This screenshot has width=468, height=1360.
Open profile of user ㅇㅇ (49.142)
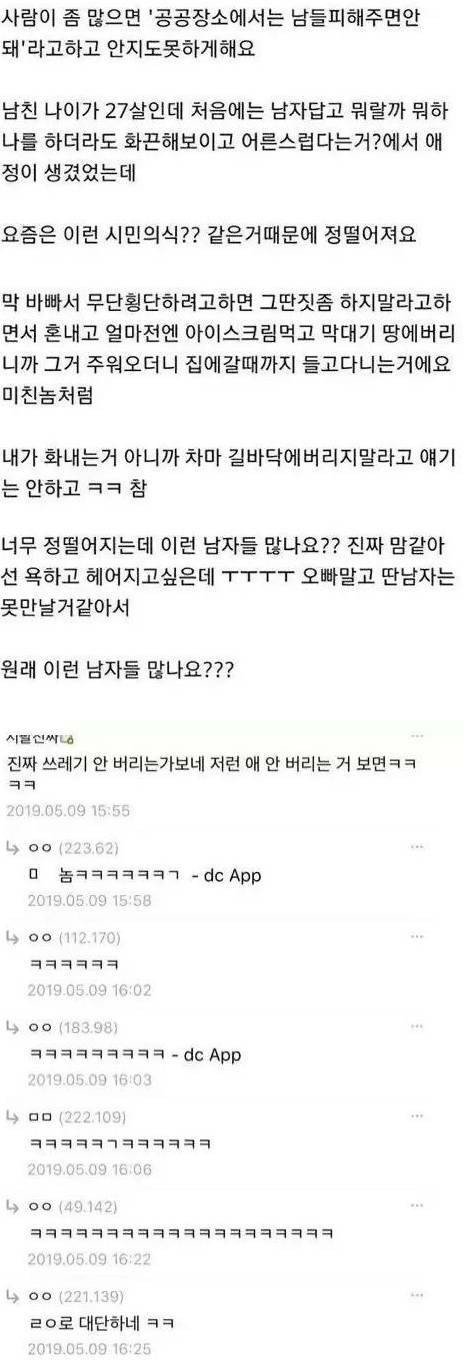[70, 1206]
